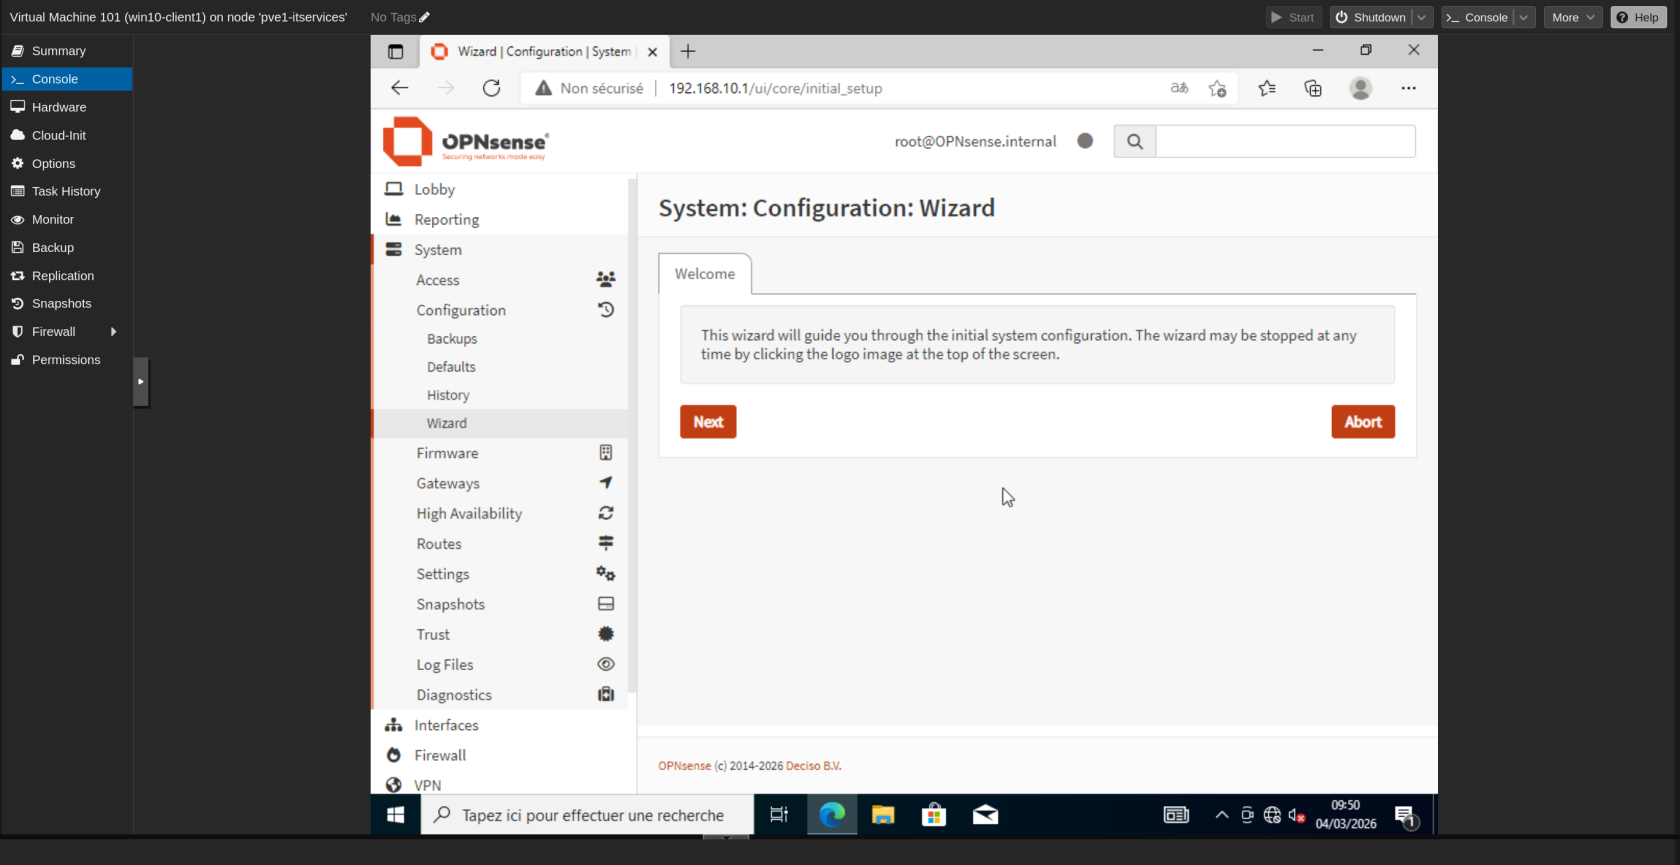Expand the Shutdown dropdown arrow
Image resolution: width=1680 pixels, height=865 pixels.
coord(1422,17)
